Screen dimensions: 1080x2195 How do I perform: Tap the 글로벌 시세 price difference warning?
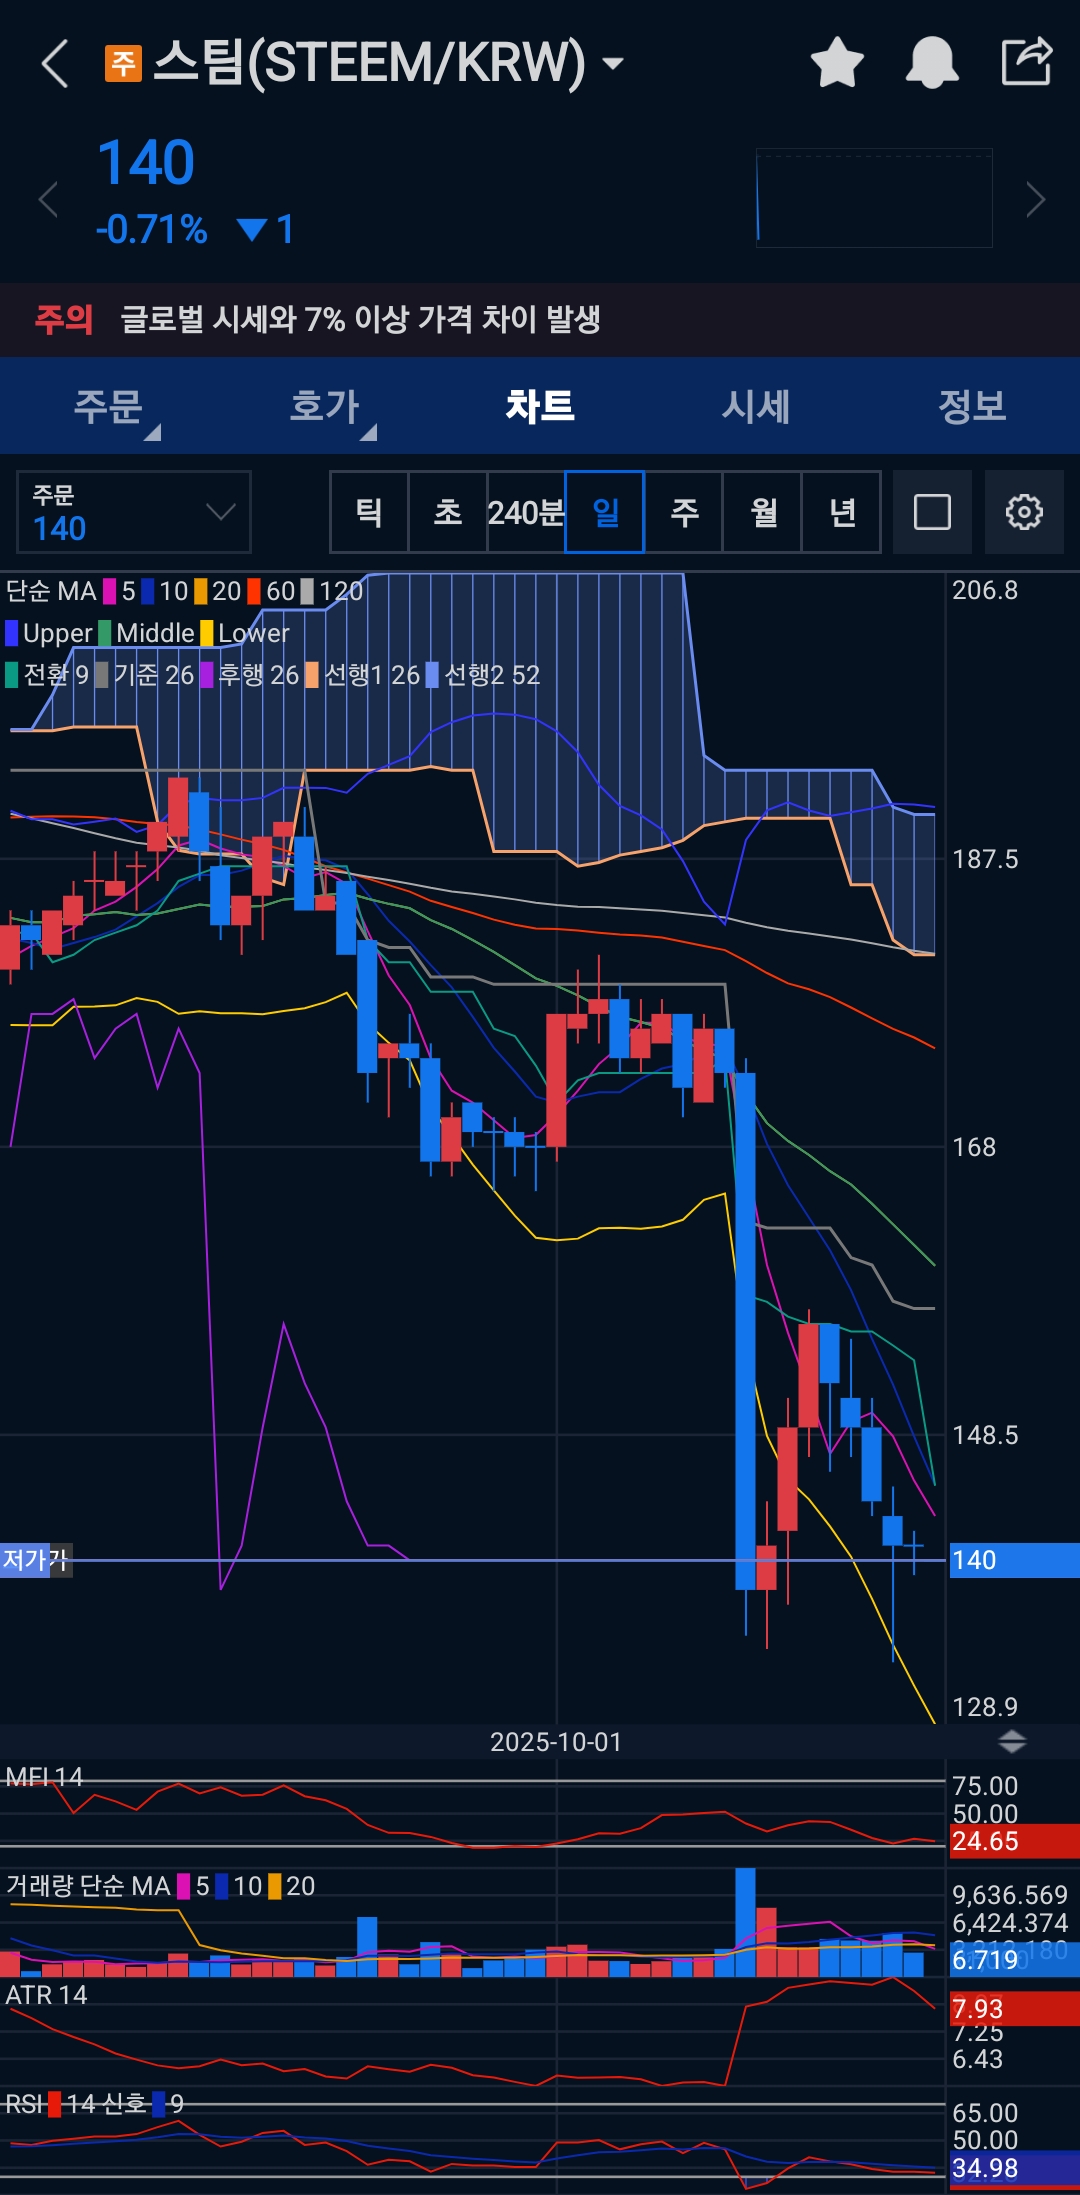click(360, 320)
